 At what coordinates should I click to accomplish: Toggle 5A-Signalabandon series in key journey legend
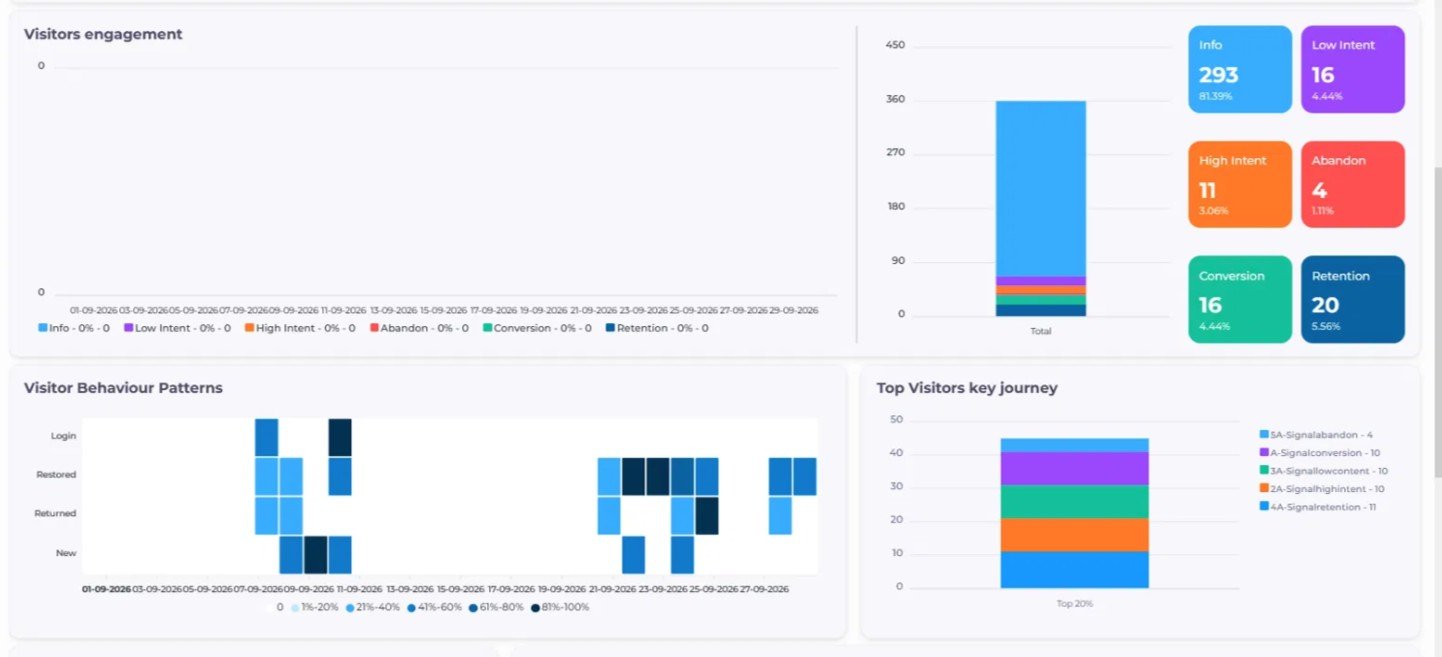(1315, 435)
